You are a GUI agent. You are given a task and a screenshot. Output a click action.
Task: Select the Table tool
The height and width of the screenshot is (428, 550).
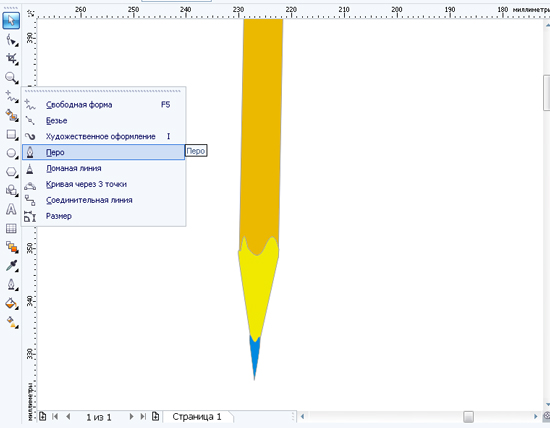[11, 228]
